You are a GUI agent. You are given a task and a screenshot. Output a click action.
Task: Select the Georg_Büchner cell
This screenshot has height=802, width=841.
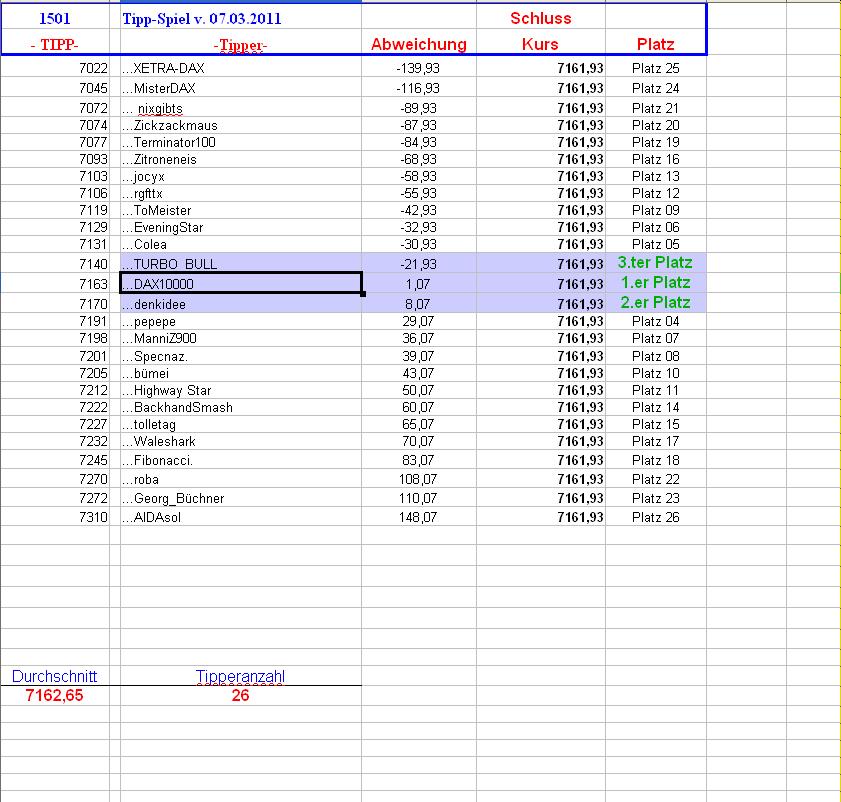pos(241,498)
